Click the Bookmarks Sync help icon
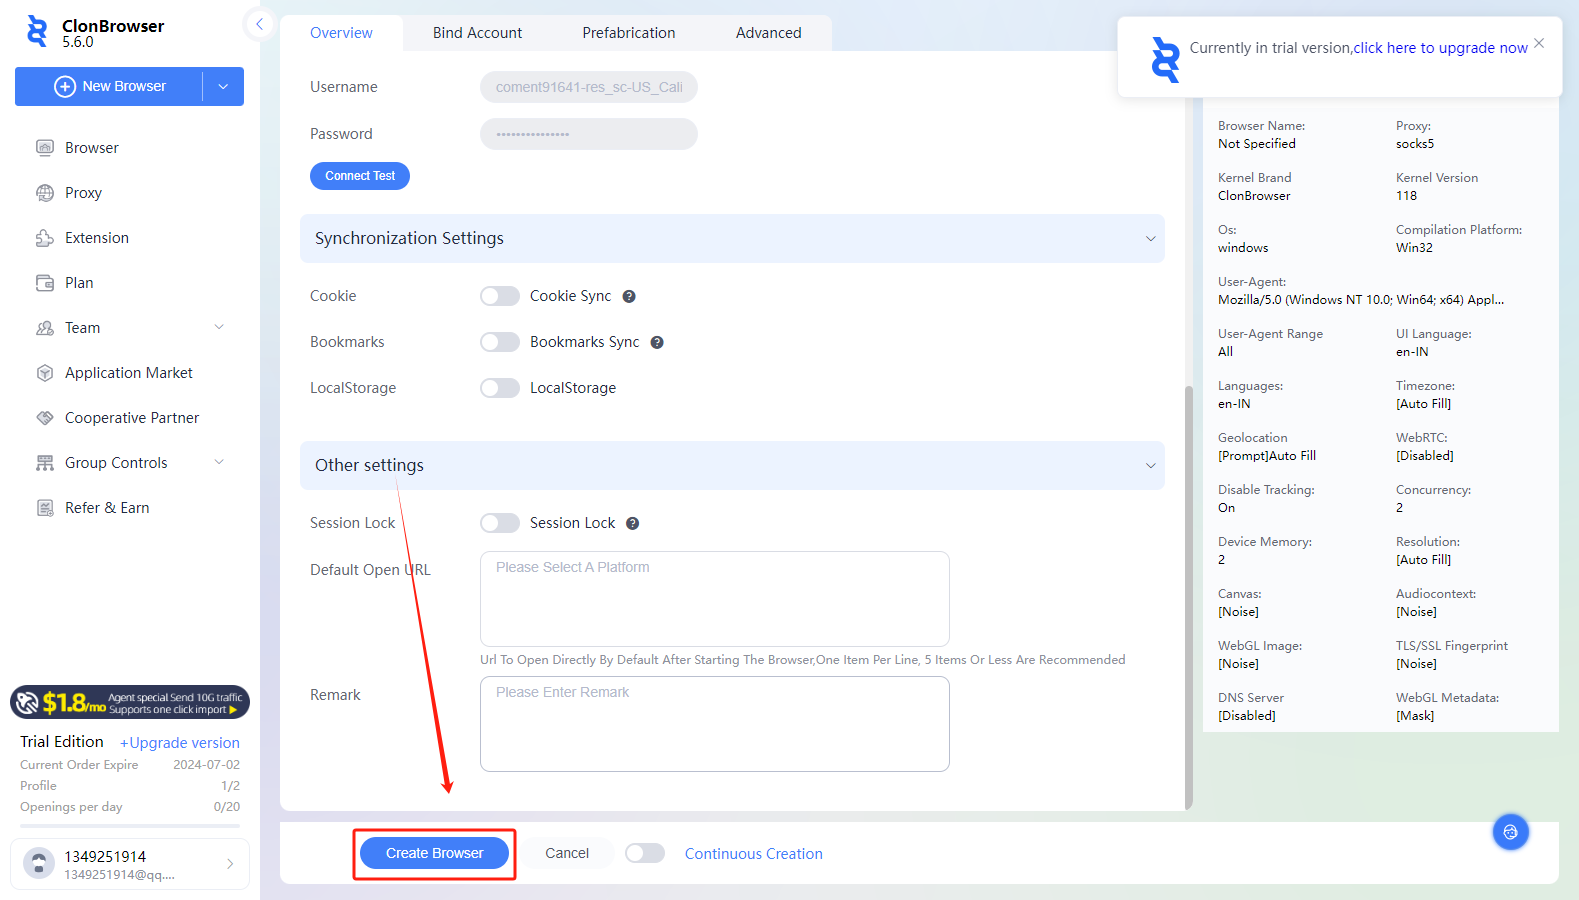The width and height of the screenshot is (1579, 900). [x=657, y=342]
